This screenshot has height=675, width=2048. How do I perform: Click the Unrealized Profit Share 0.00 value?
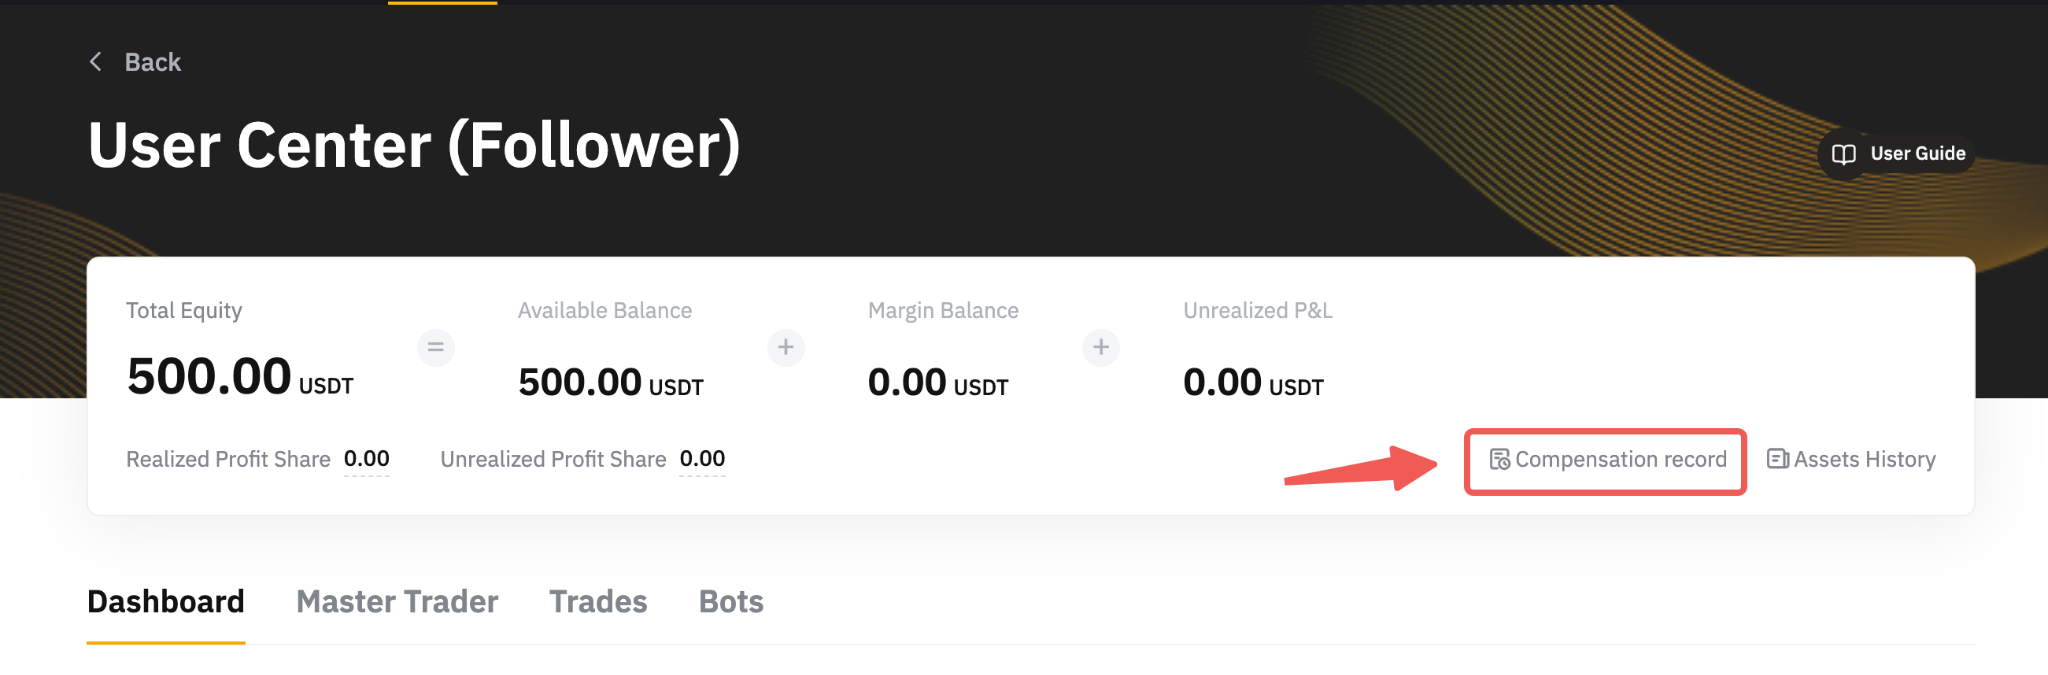coord(702,459)
